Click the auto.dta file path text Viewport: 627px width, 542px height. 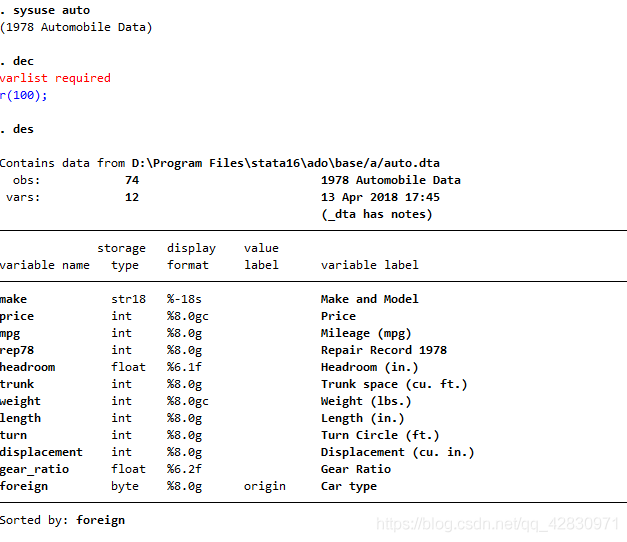286,163
